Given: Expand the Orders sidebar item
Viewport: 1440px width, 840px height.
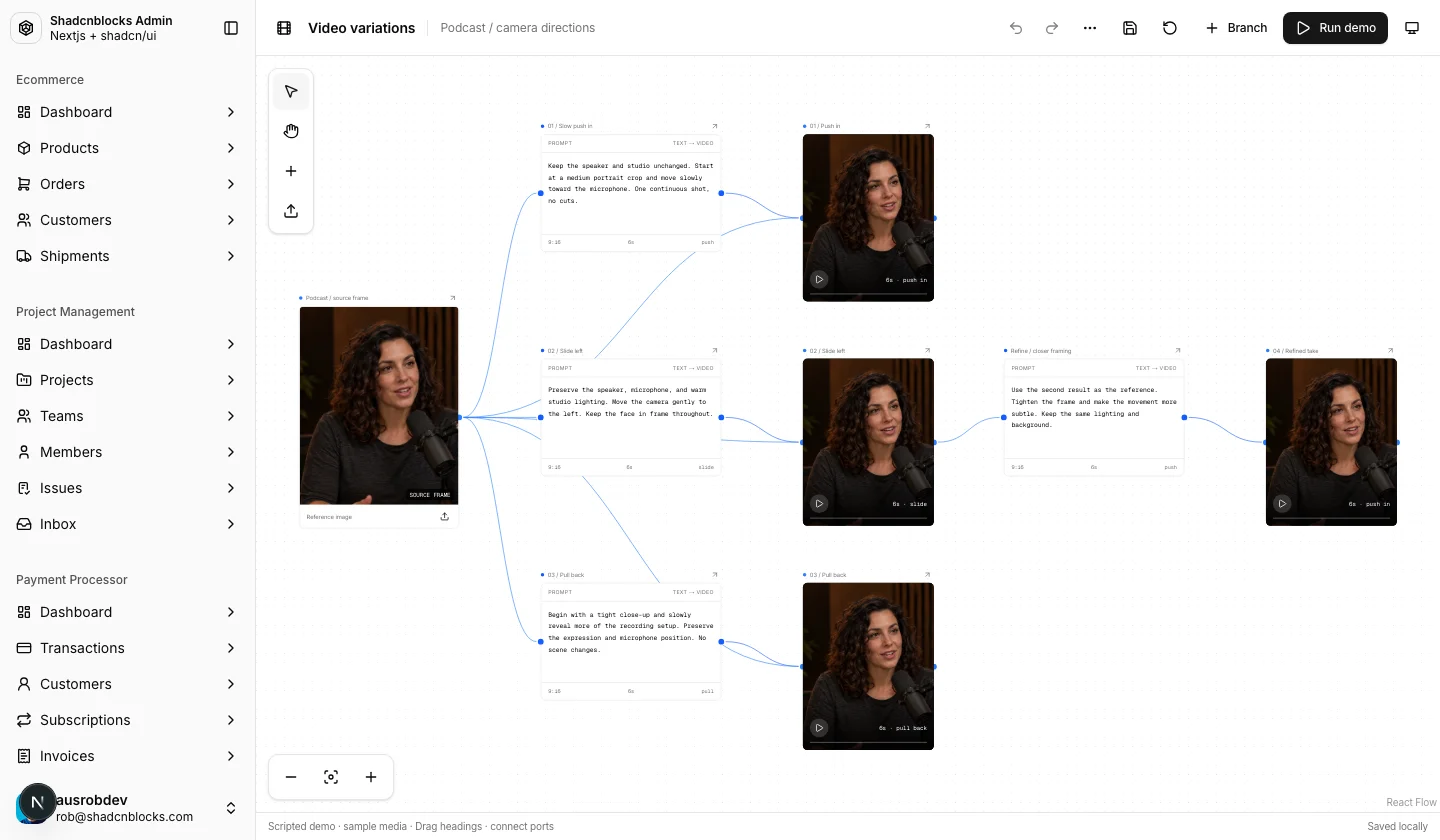Looking at the screenshot, I should pyautogui.click(x=128, y=184).
